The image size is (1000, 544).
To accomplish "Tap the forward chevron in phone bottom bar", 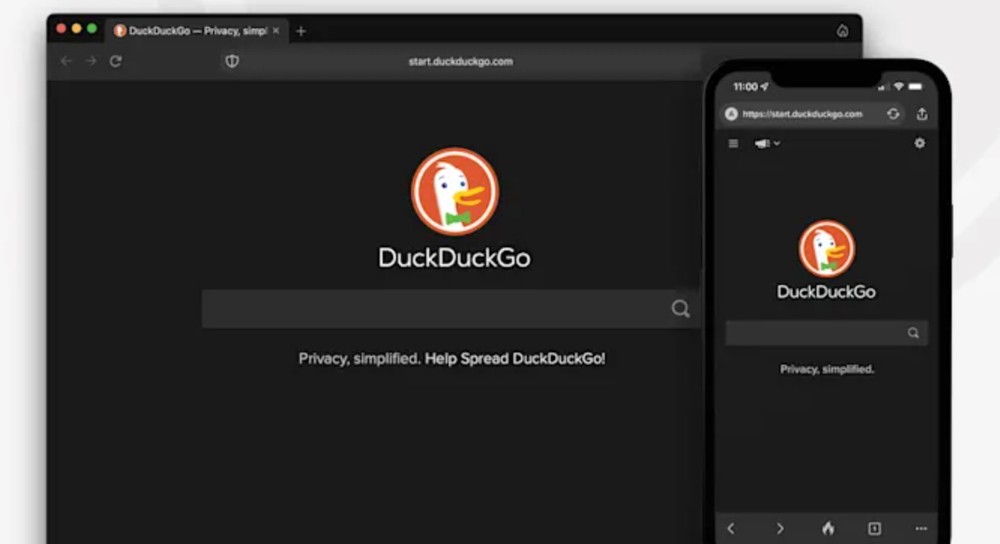I will tap(779, 528).
